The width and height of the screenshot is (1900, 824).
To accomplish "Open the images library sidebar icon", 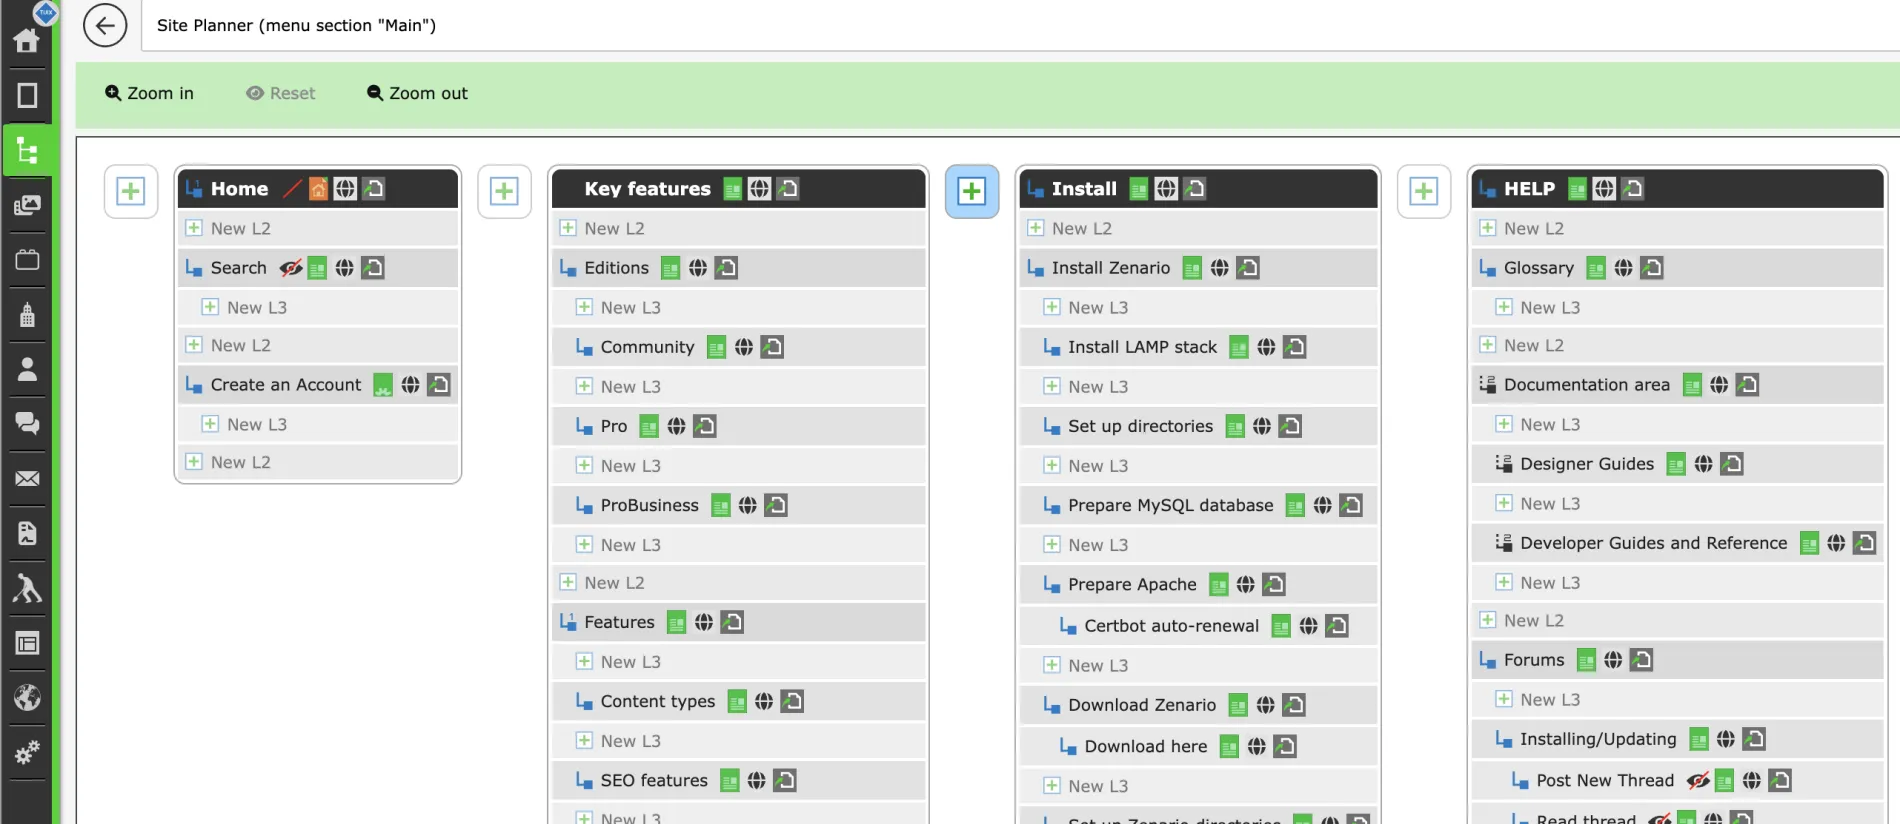I will pos(27,205).
